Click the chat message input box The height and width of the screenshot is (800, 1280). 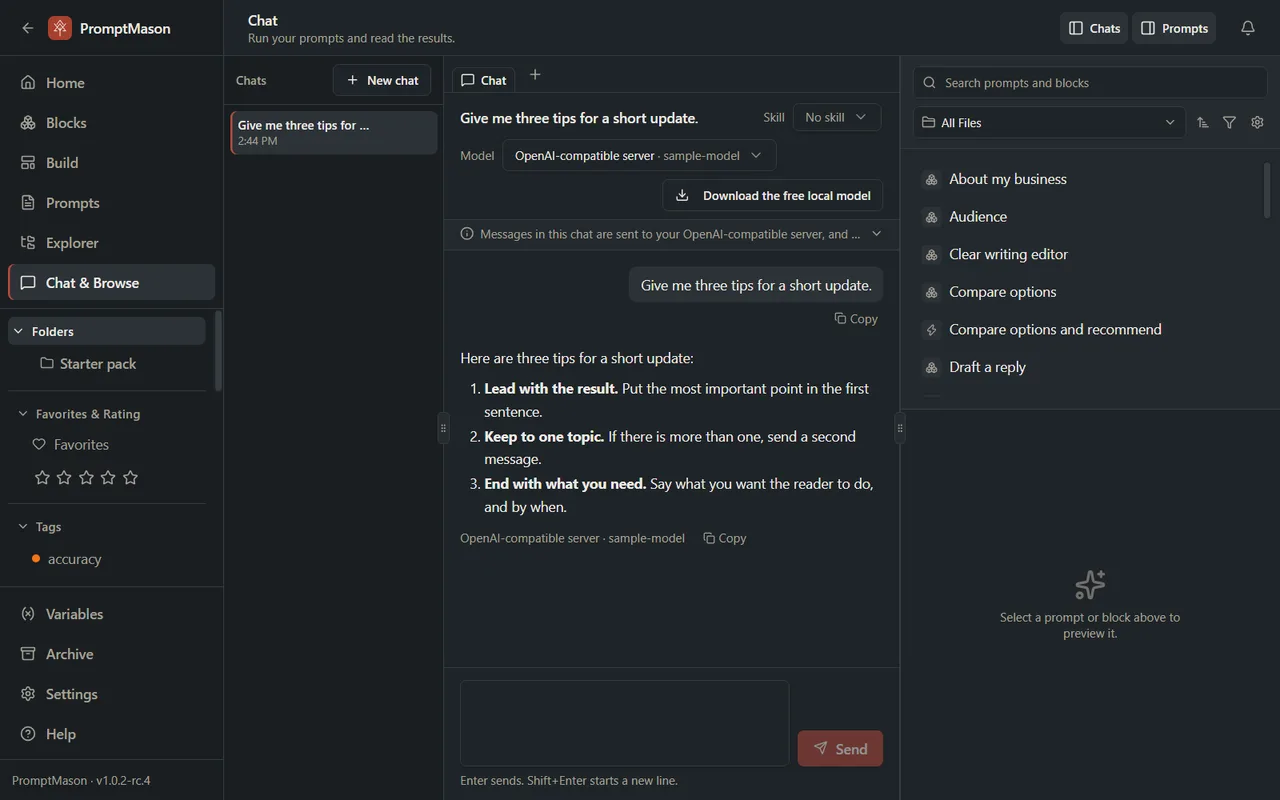click(x=624, y=723)
